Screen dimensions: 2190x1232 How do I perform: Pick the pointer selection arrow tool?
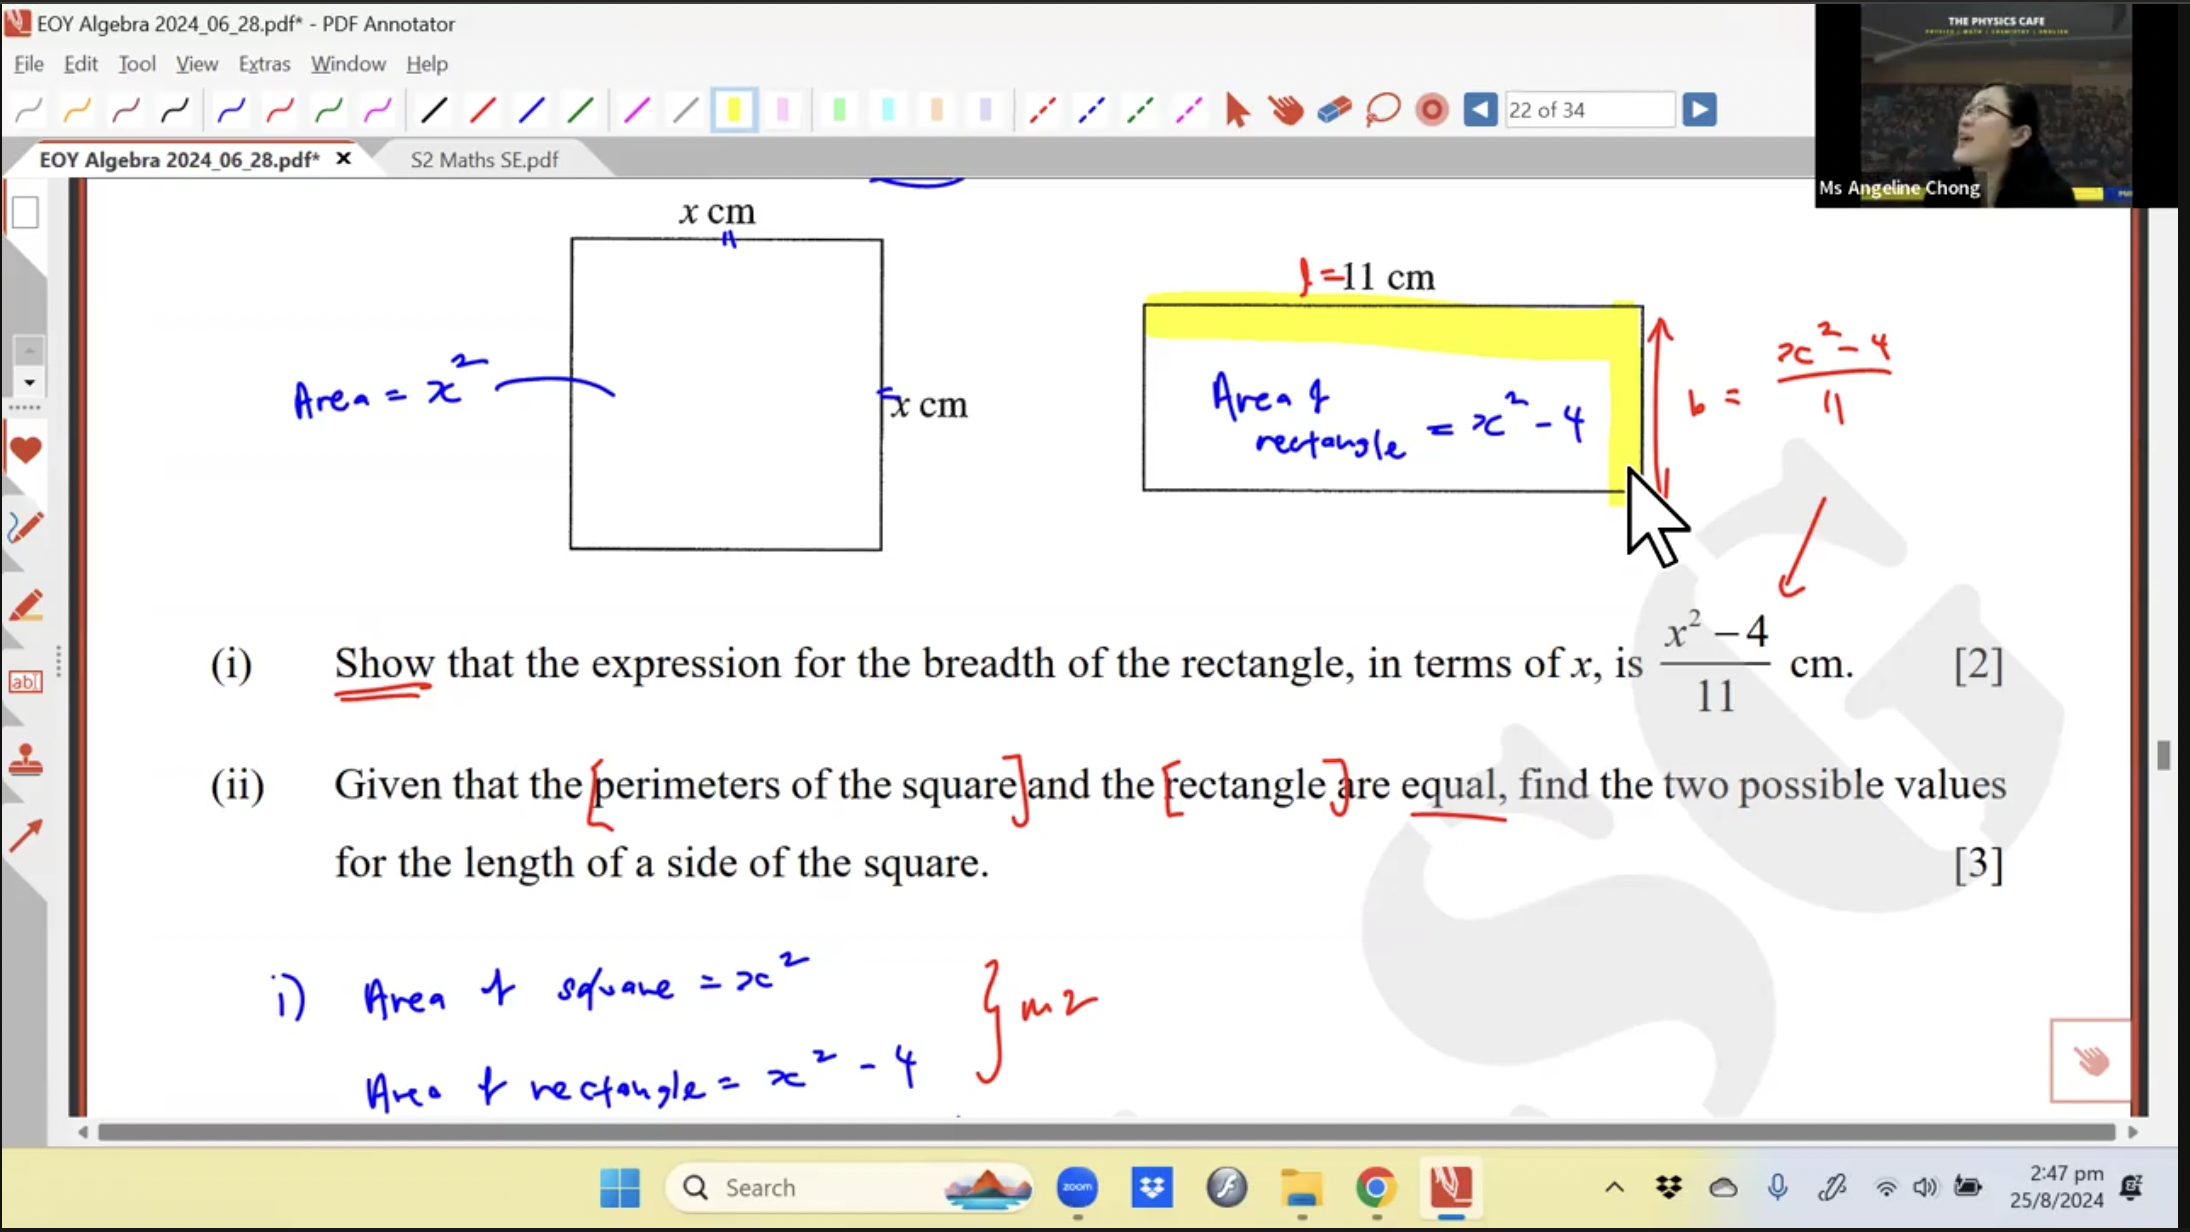coord(1236,110)
